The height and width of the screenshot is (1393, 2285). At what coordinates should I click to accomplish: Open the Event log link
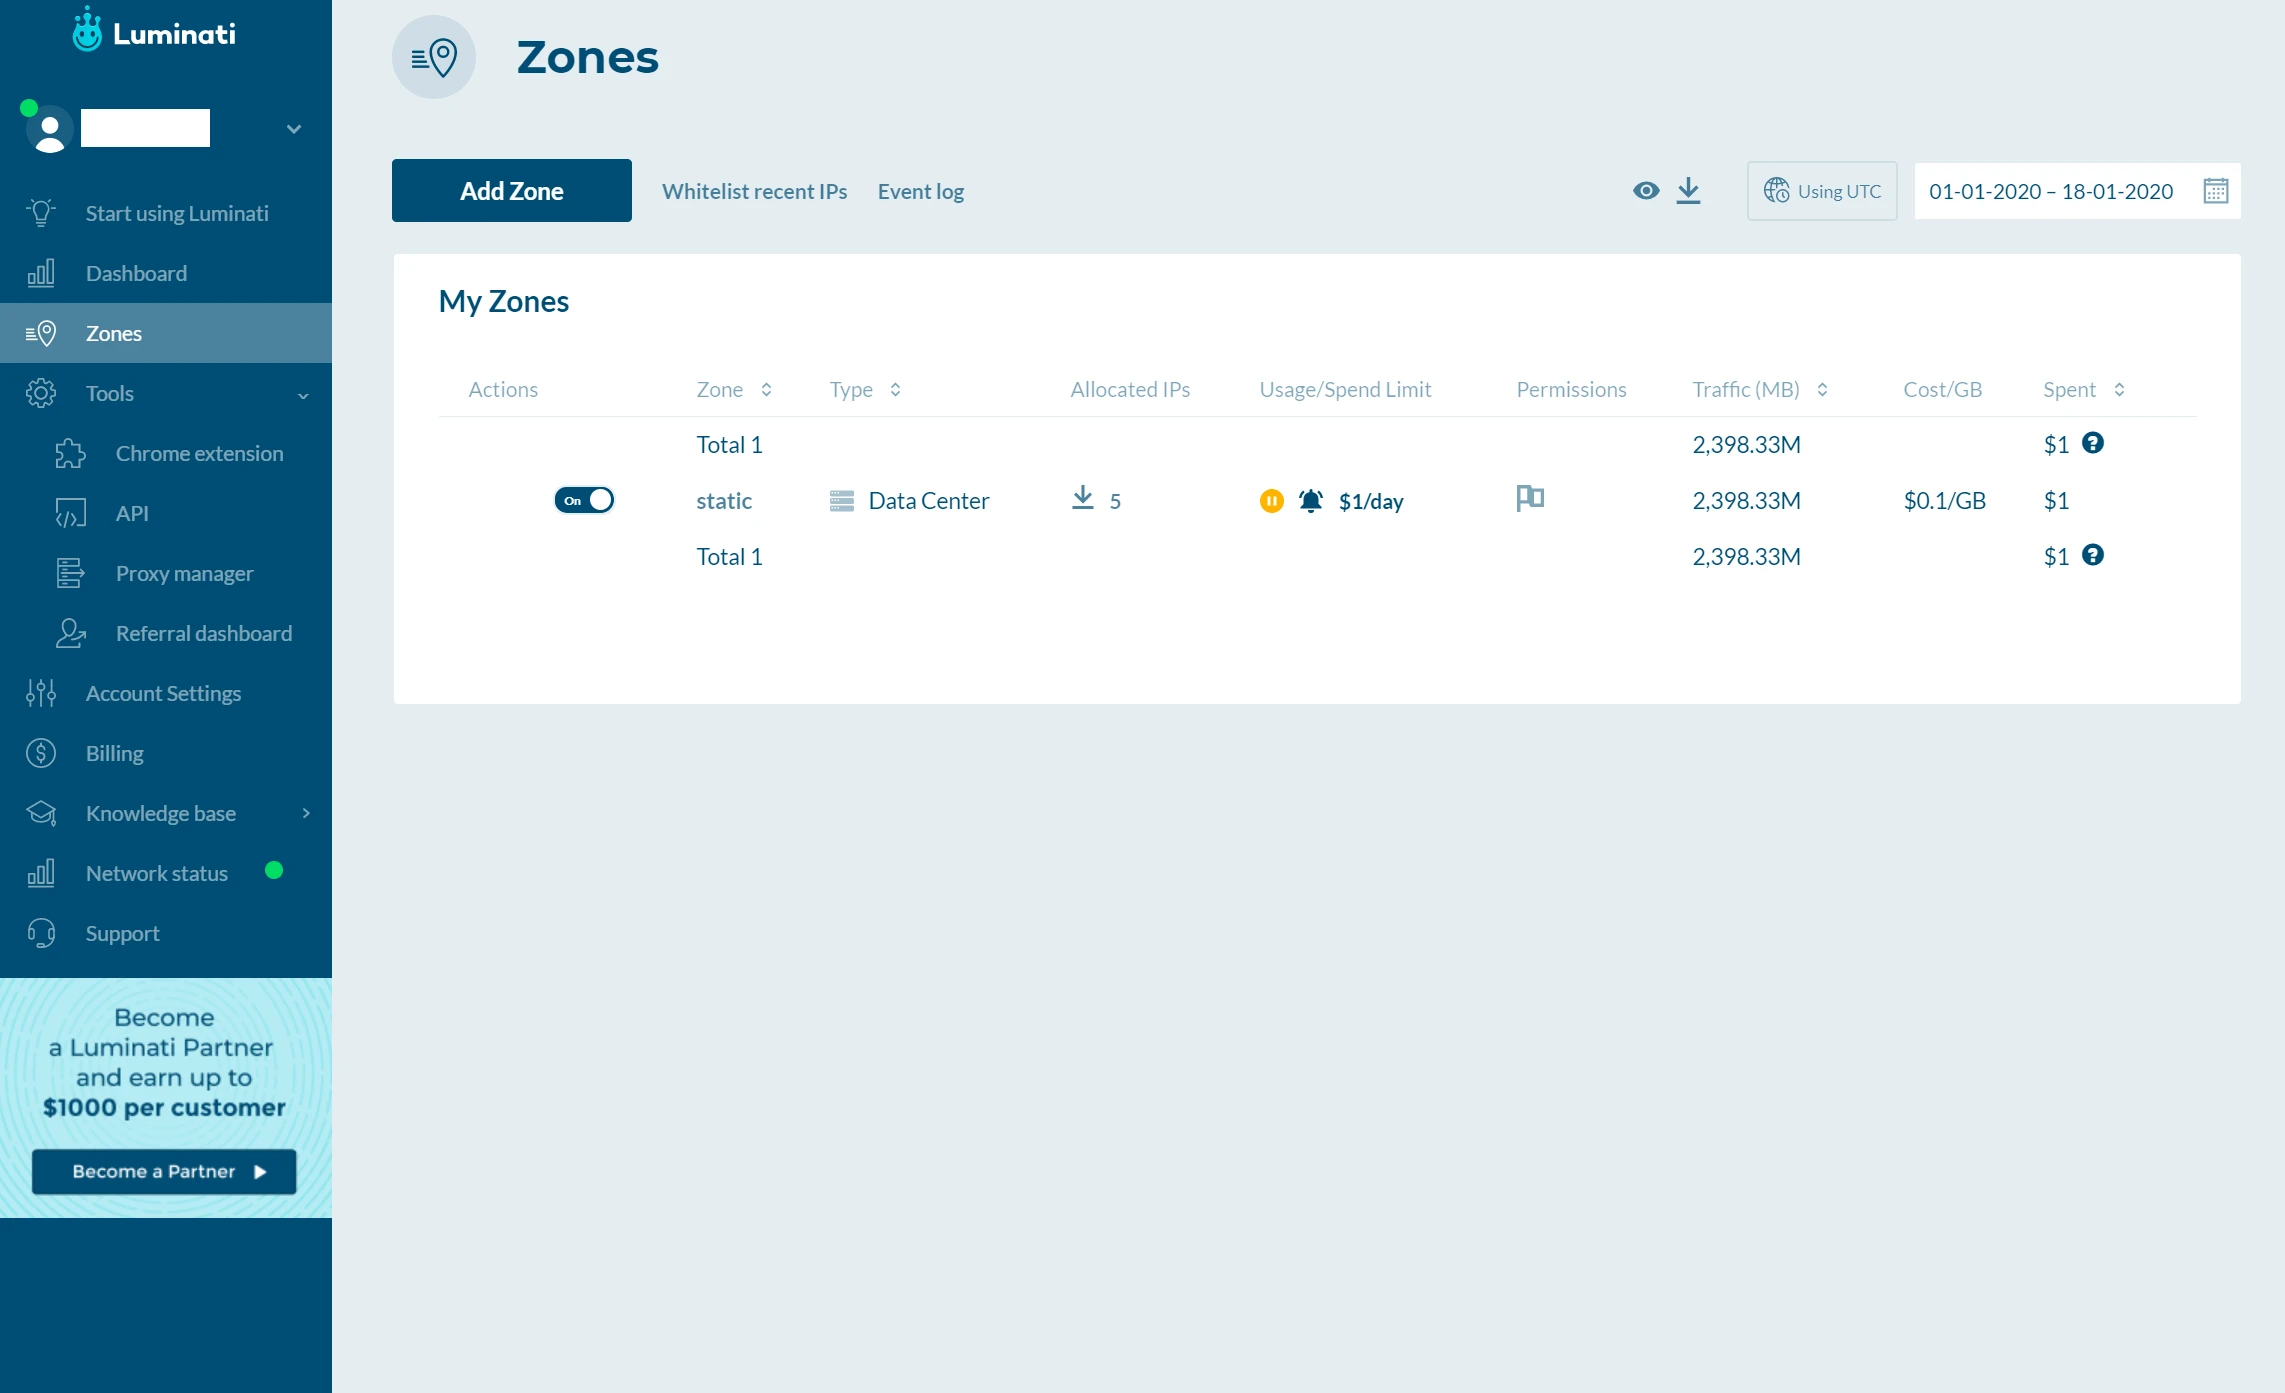920,191
